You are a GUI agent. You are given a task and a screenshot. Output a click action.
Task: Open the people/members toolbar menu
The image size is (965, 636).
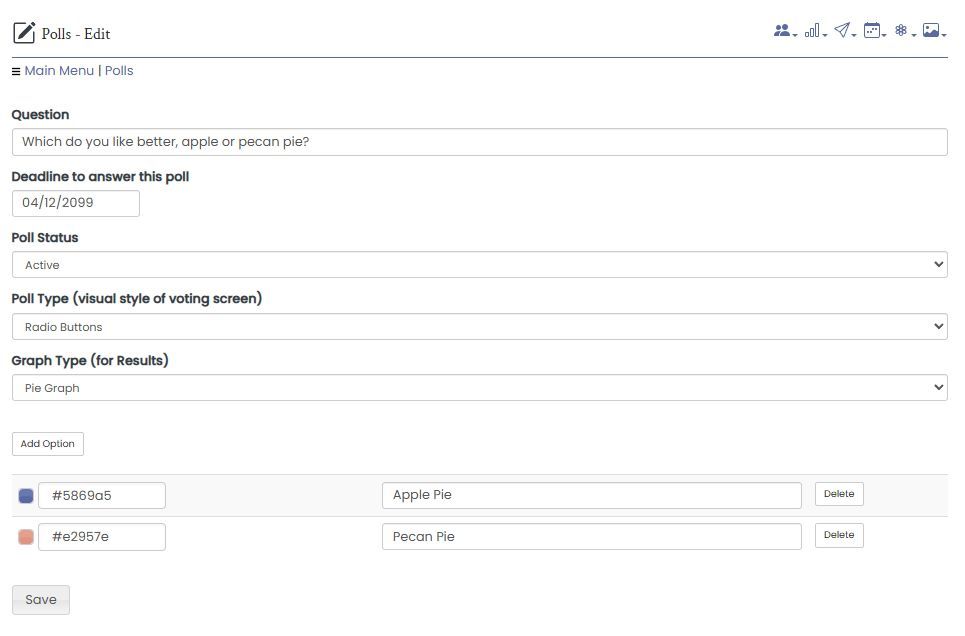785,30
